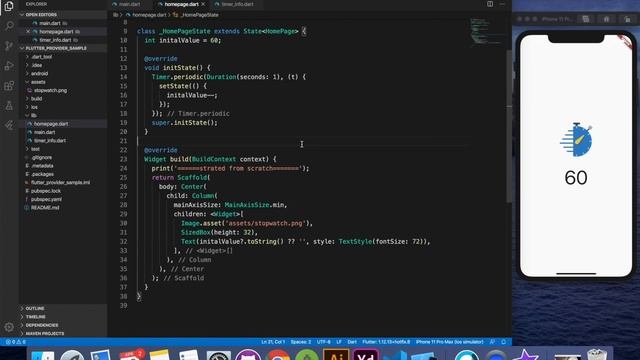Open Finder from the Dock
Viewport: 640px width, 360px height.
43,355
